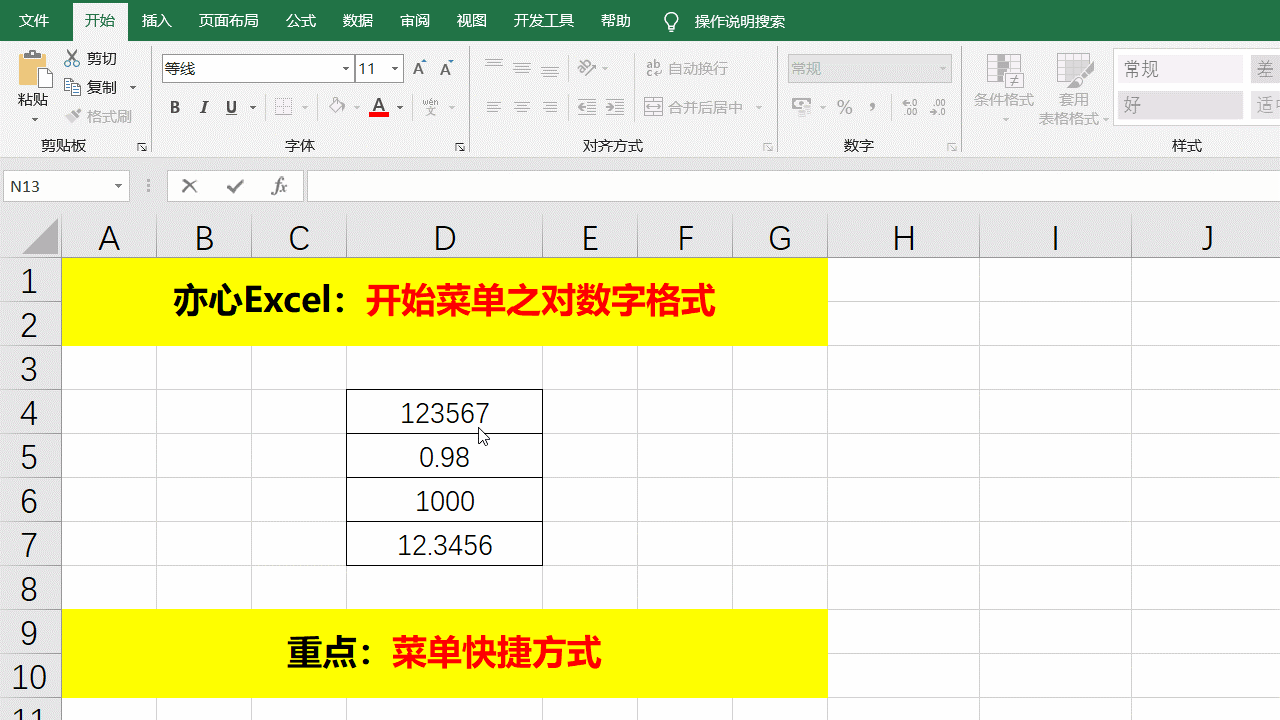1280x720 pixels.
Task: Open text orientation options
Action: click(x=587, y=68)
